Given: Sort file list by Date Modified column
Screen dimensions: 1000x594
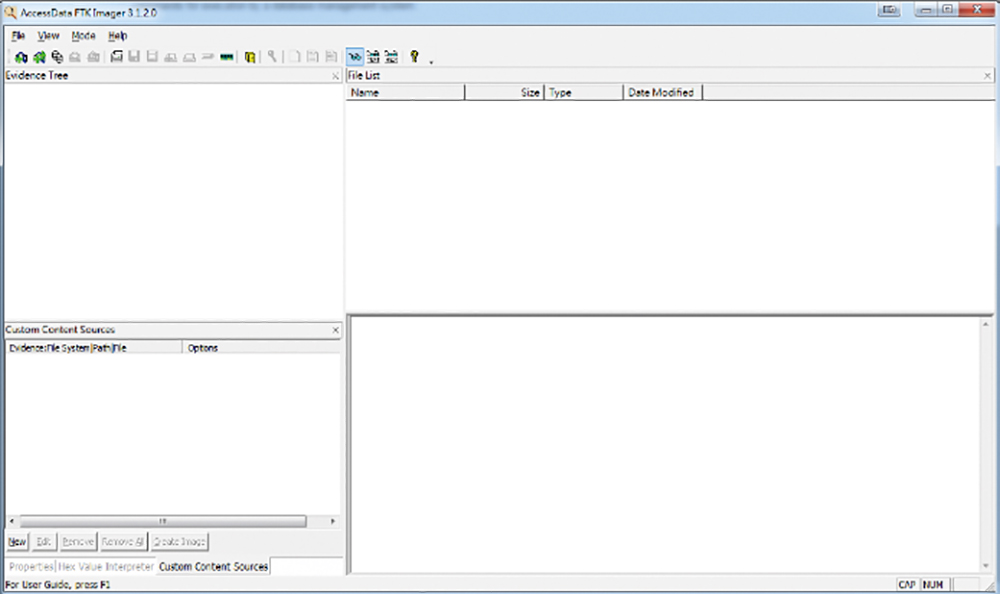Looking at the screenshot, I should point(663,93).
